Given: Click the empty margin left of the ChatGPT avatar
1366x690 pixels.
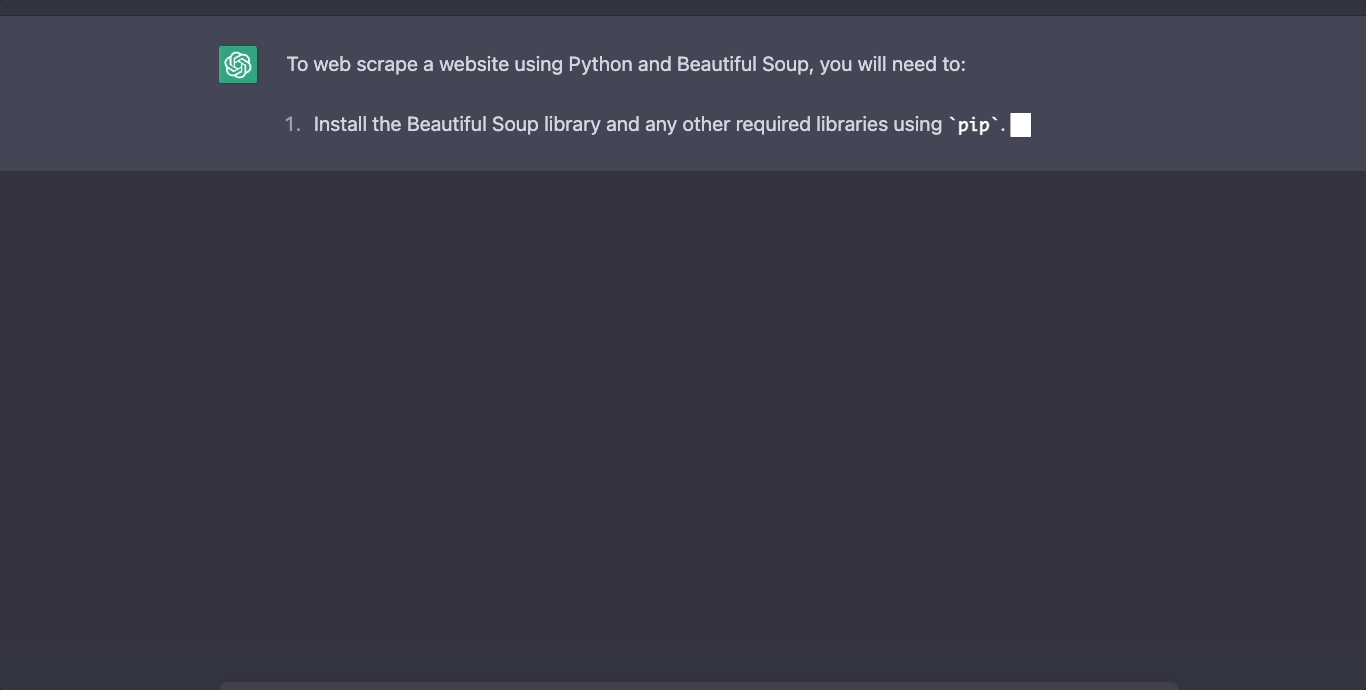Looking at the screenshot, I should tap(110, 65).
